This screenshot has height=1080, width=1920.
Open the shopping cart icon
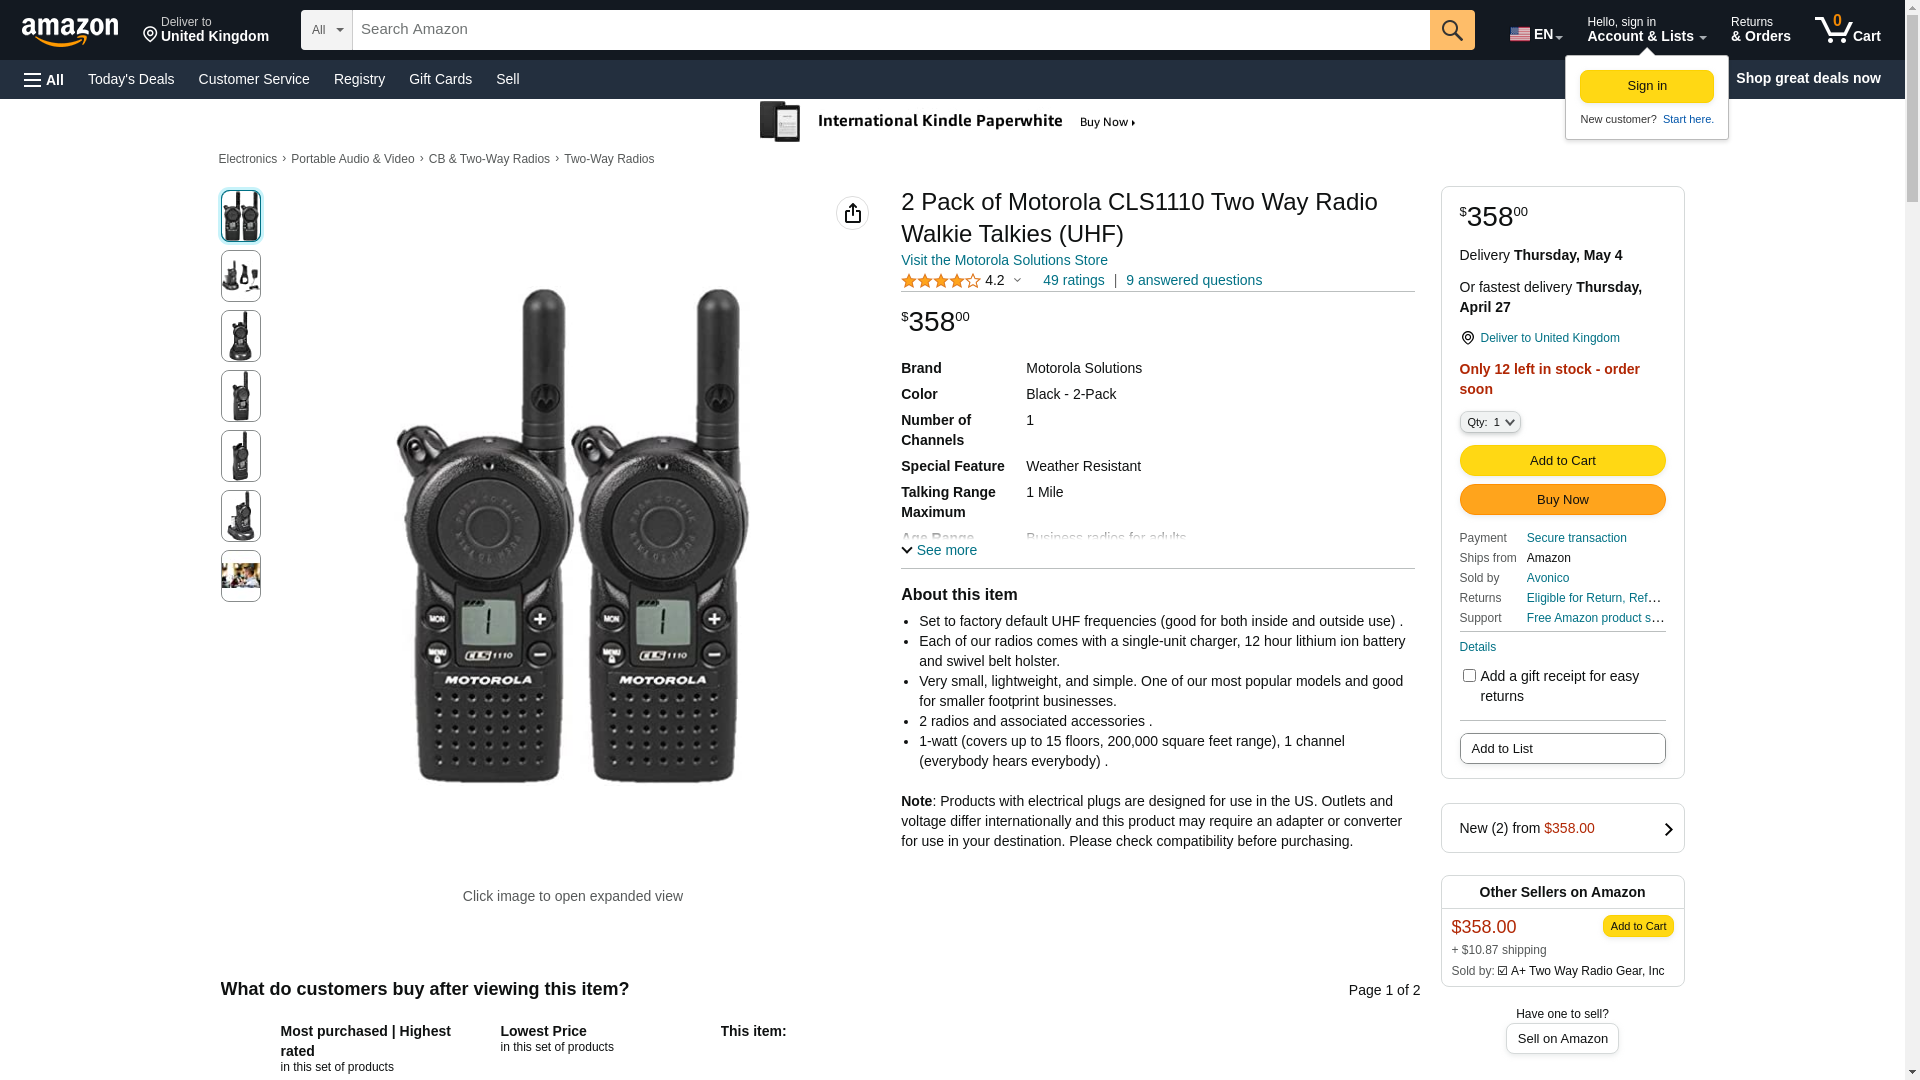(1847, 30)
